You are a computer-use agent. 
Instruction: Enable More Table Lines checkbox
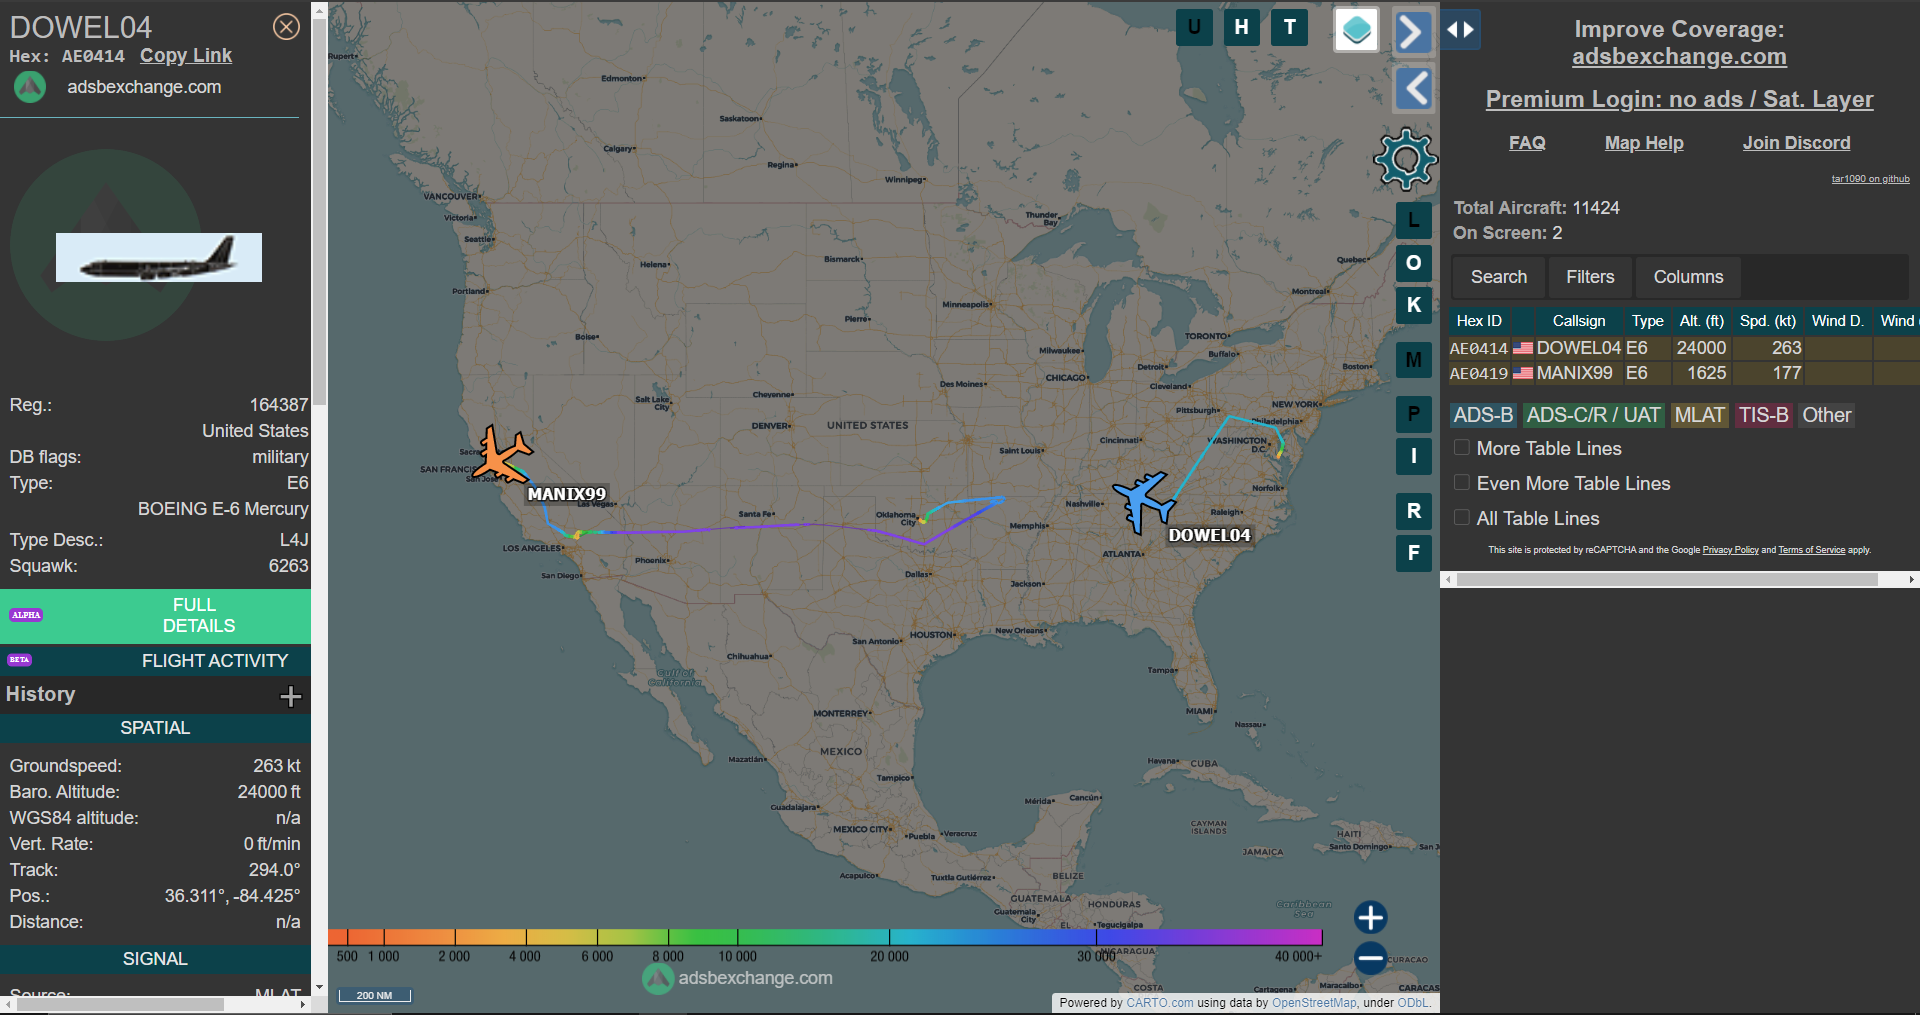tap(1462, 448)
